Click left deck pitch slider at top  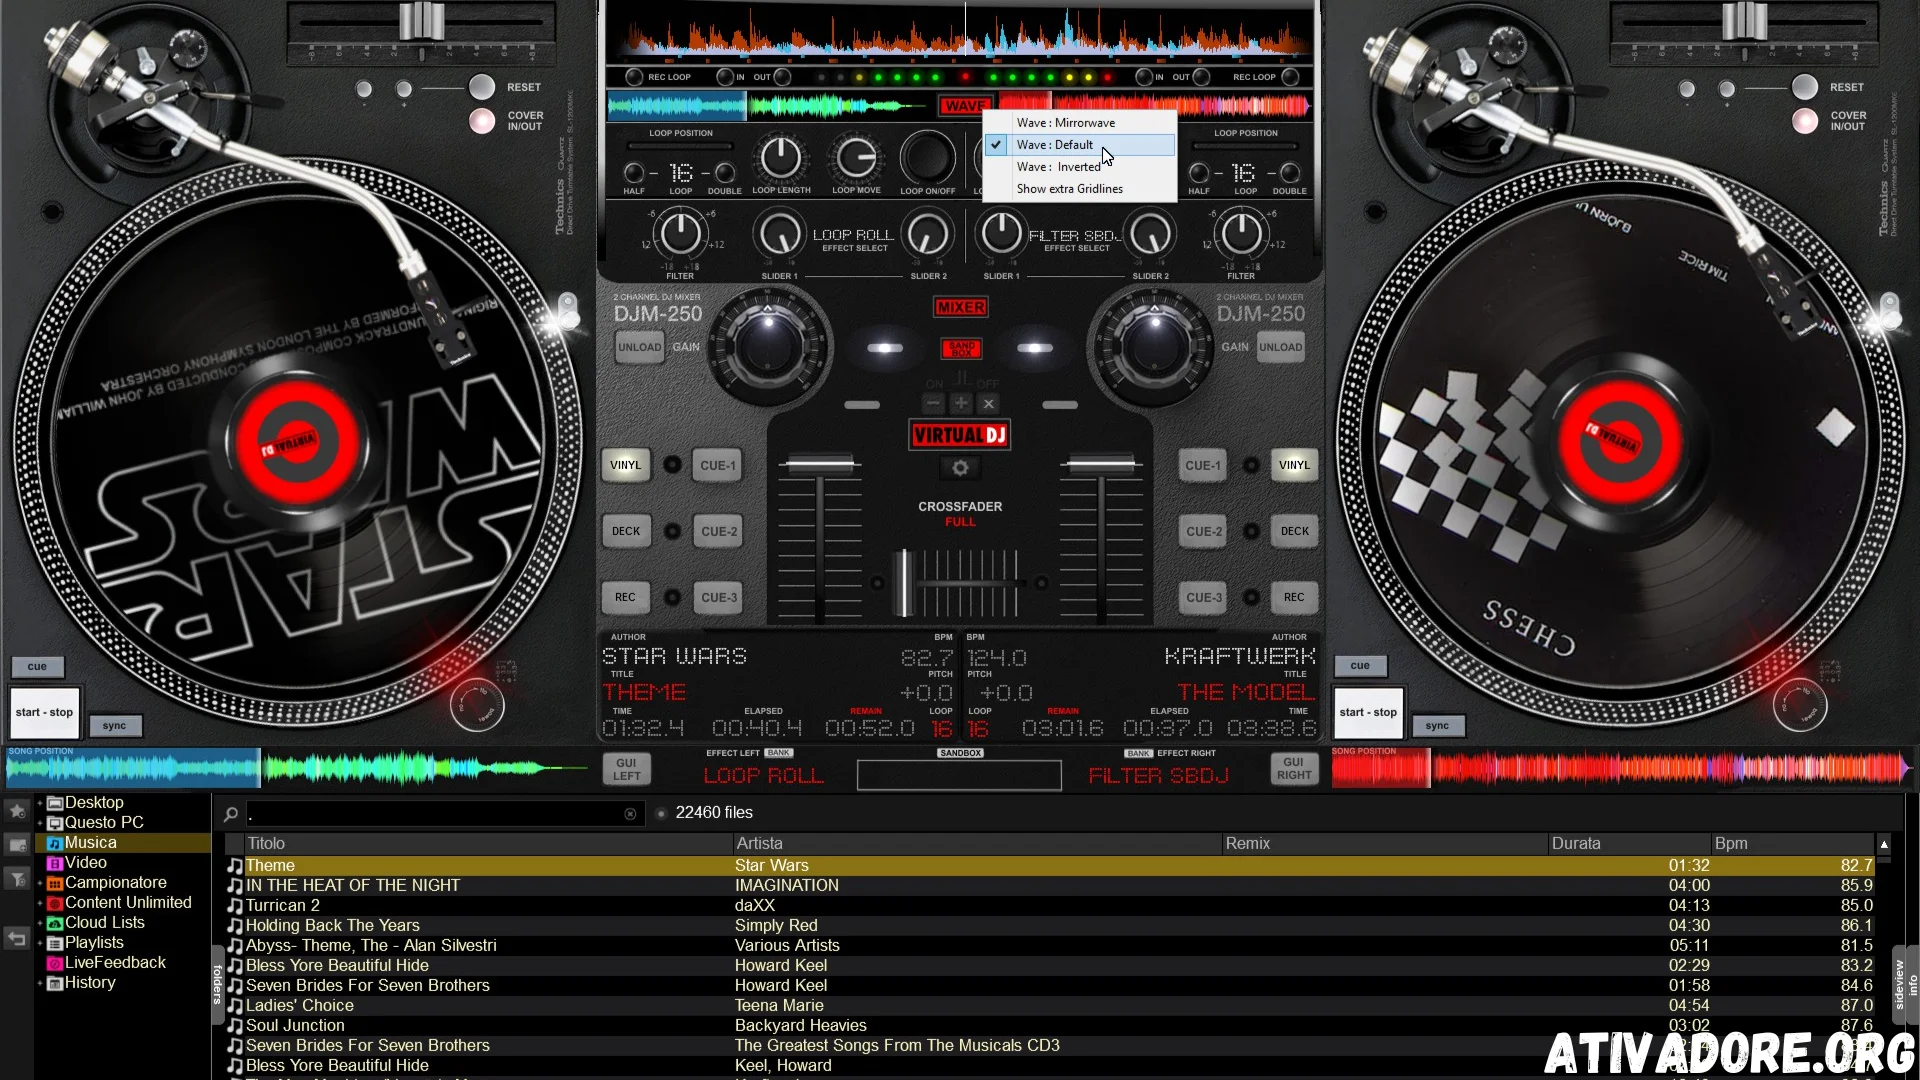coord(422,20)
